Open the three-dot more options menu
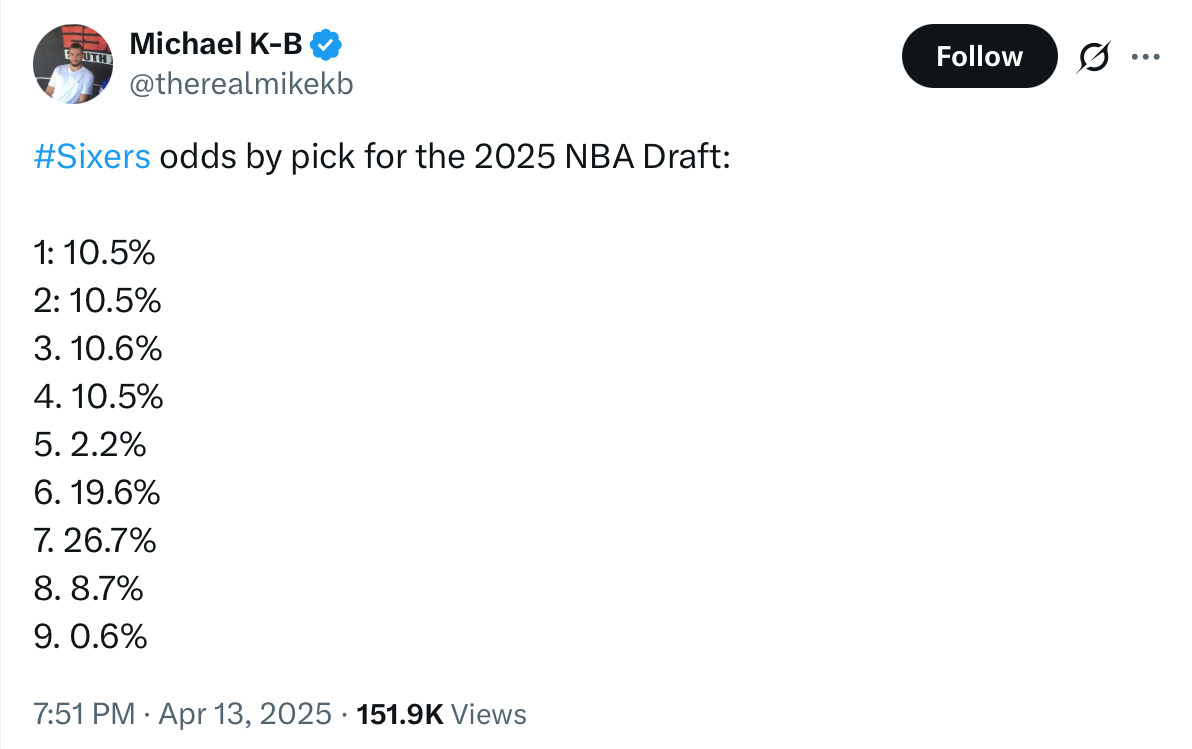Screen dimensions: 1192x749 coord(1146,56)
